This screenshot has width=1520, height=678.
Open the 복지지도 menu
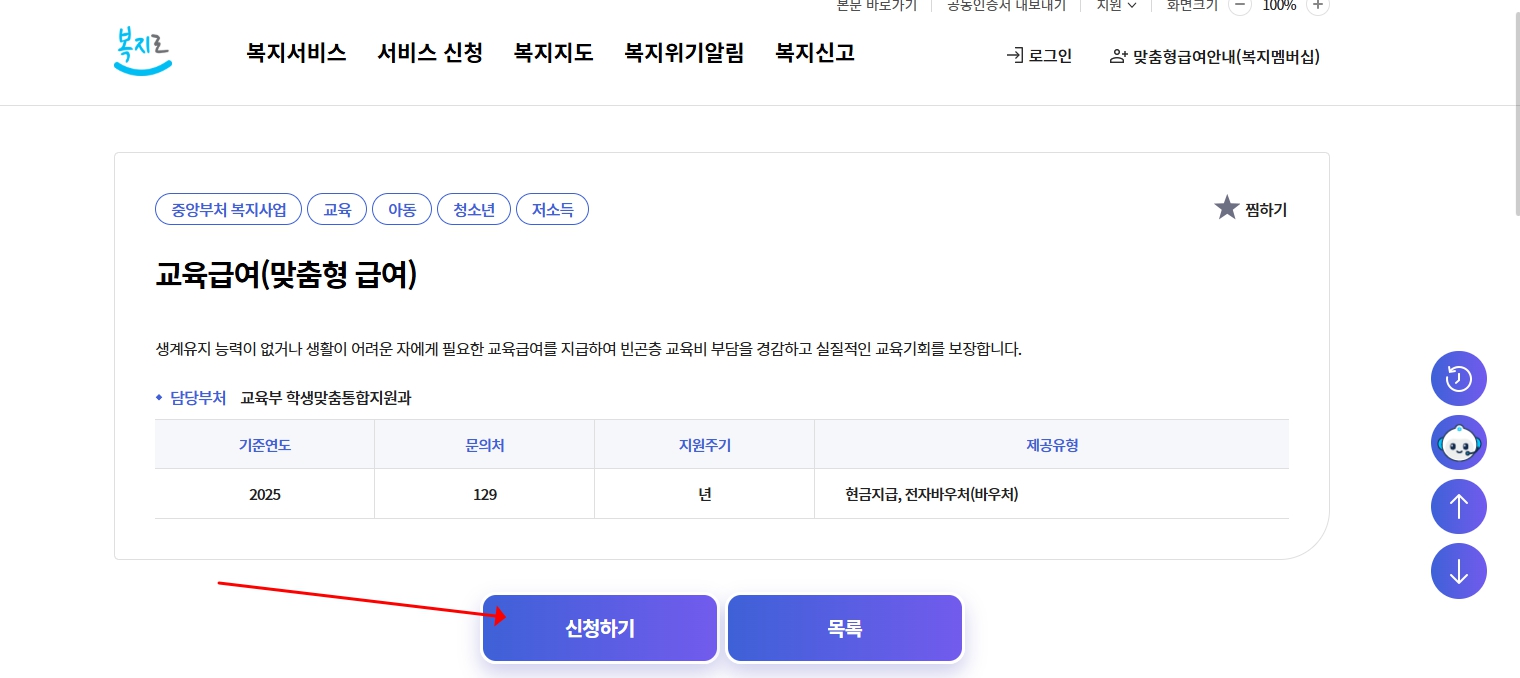553,53
